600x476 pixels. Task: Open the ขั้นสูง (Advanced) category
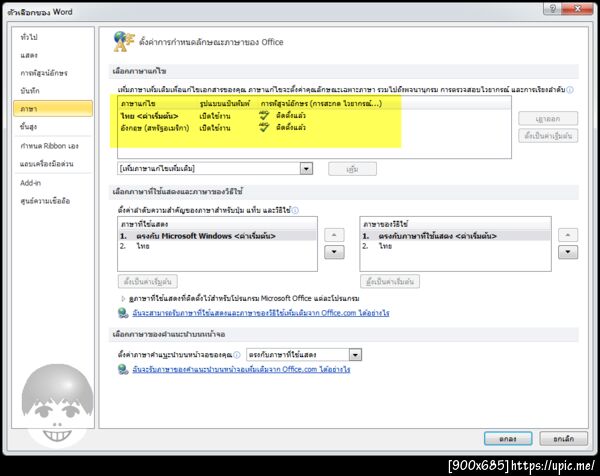pyautogui.click(x=29, y=127)
